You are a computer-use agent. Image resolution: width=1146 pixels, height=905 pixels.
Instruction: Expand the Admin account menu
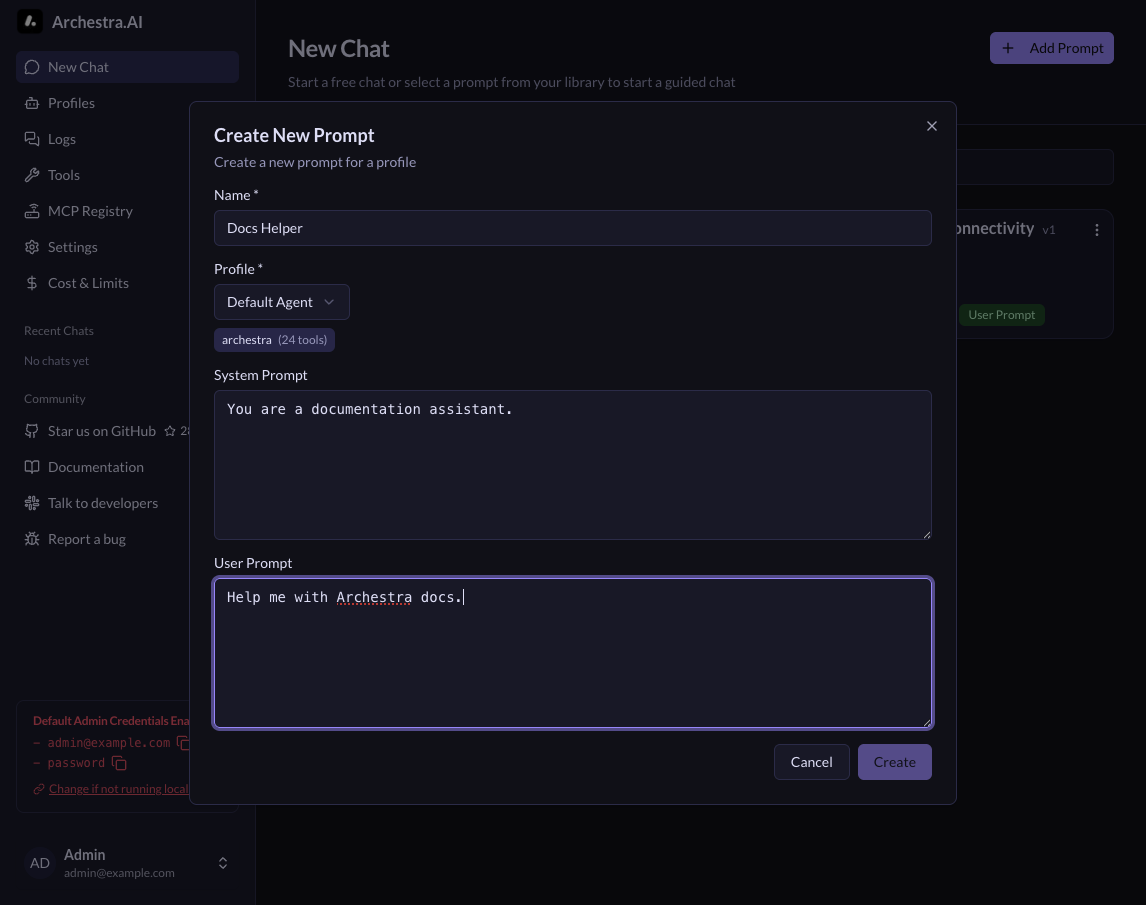(222, 863)
